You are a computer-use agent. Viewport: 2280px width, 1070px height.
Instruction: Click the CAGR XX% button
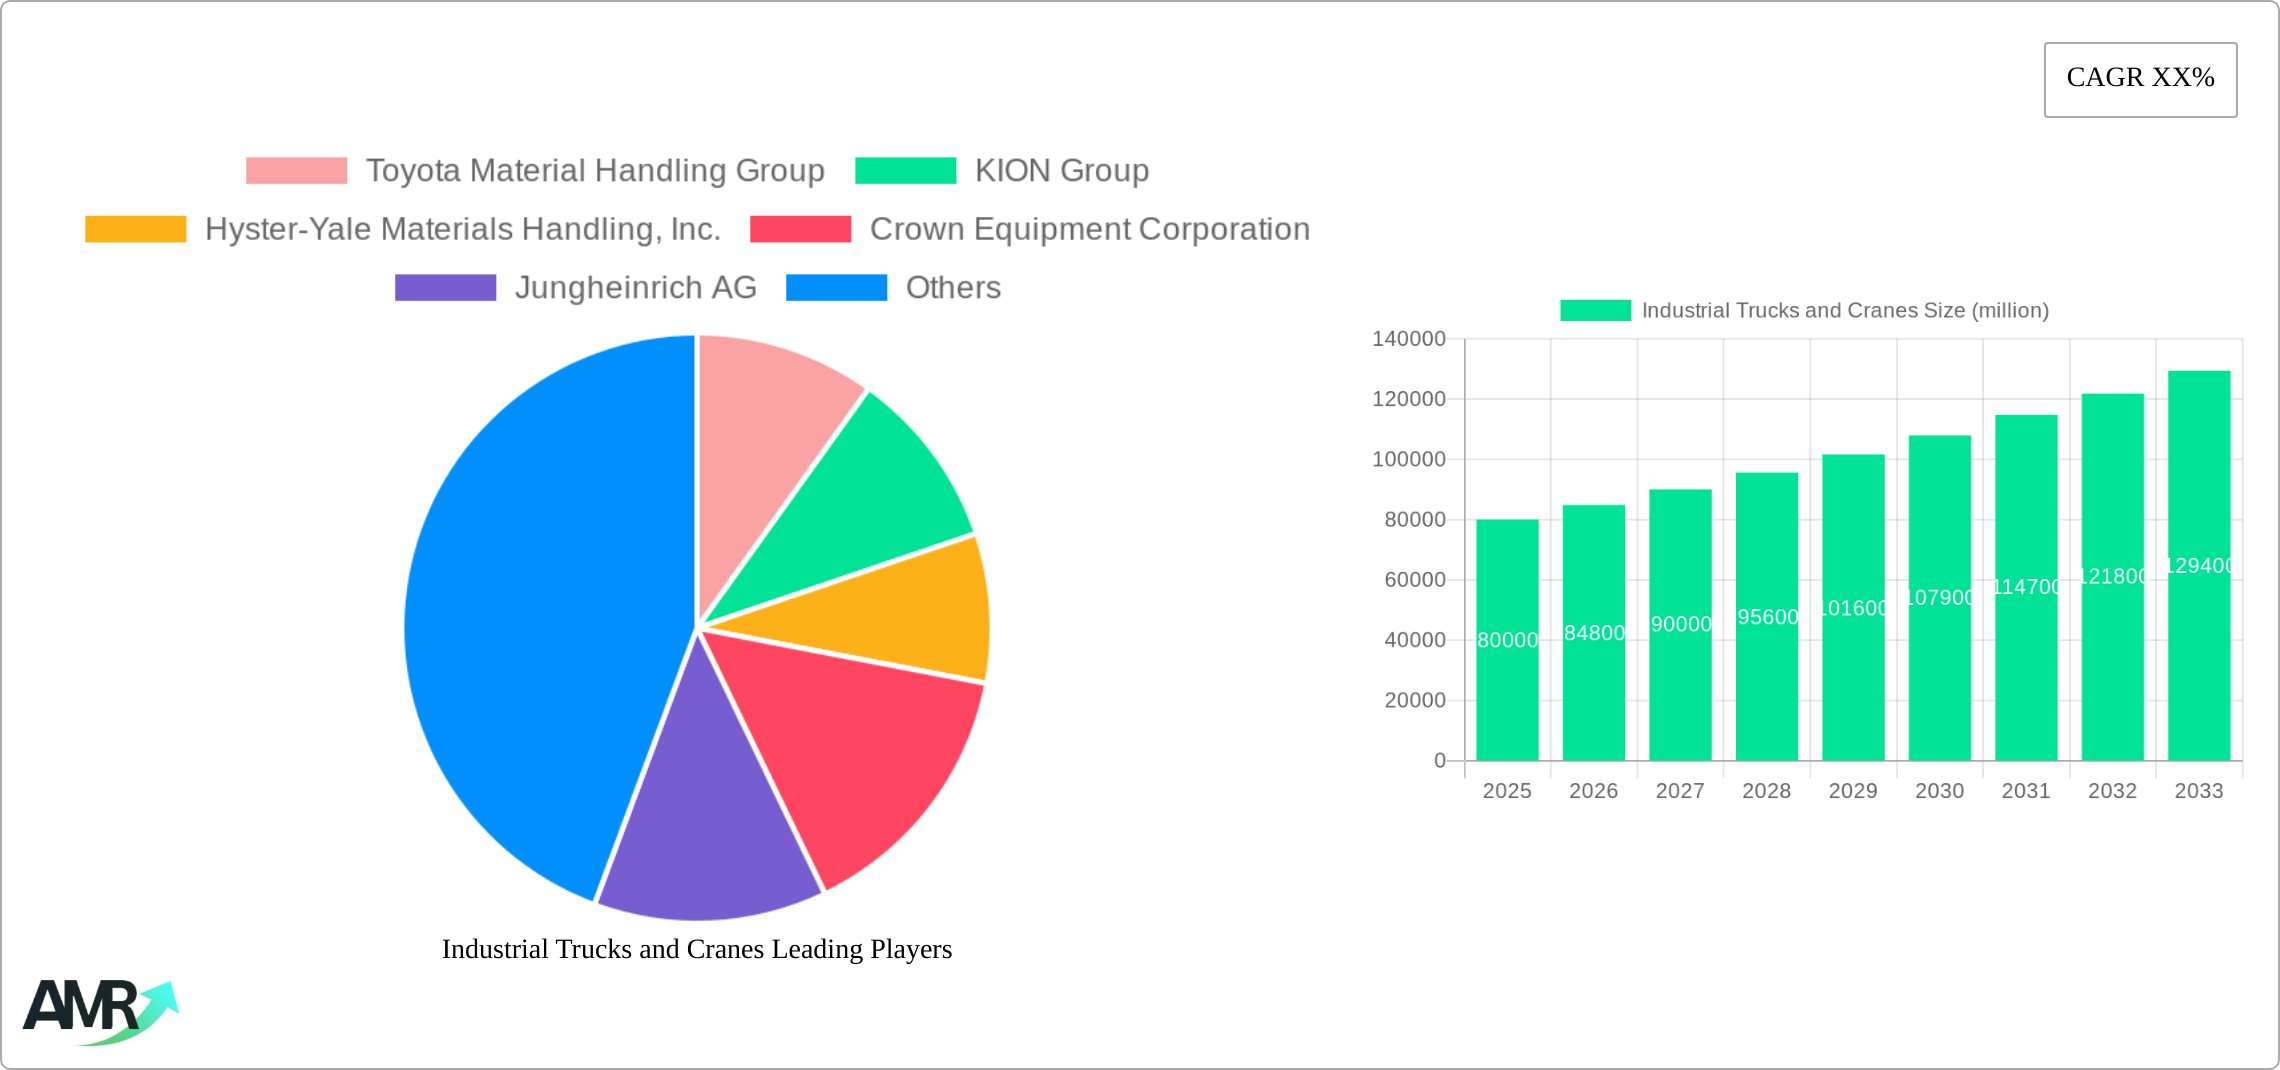coord(2140,78)
